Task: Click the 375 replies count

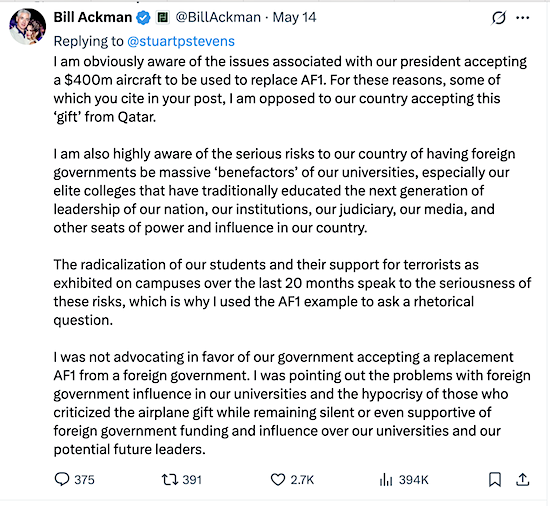Action: (84, 479)
